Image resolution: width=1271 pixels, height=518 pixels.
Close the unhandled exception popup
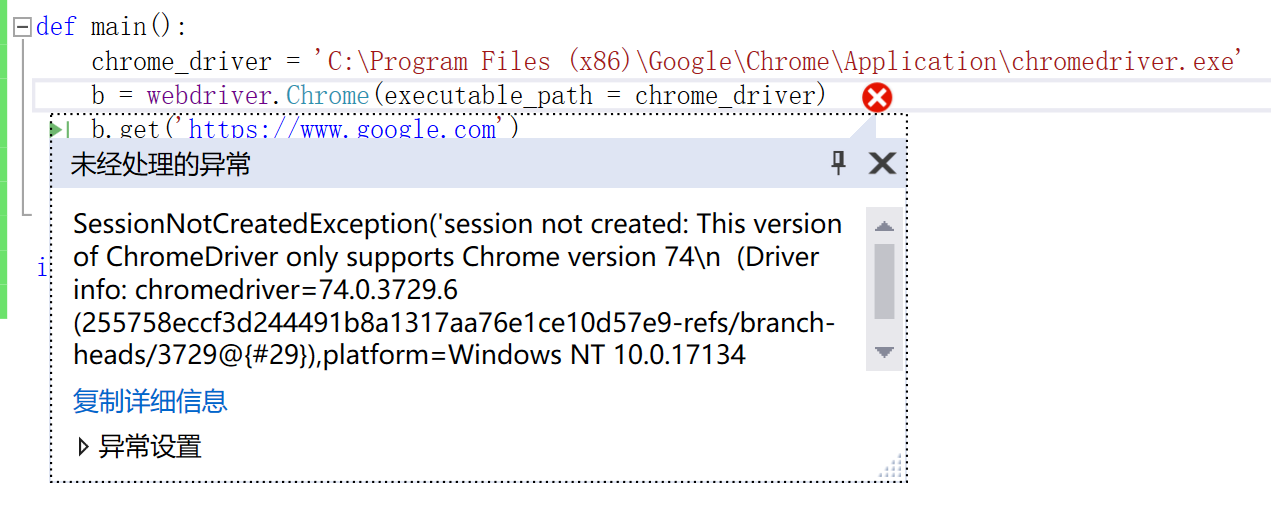point(882,163)
